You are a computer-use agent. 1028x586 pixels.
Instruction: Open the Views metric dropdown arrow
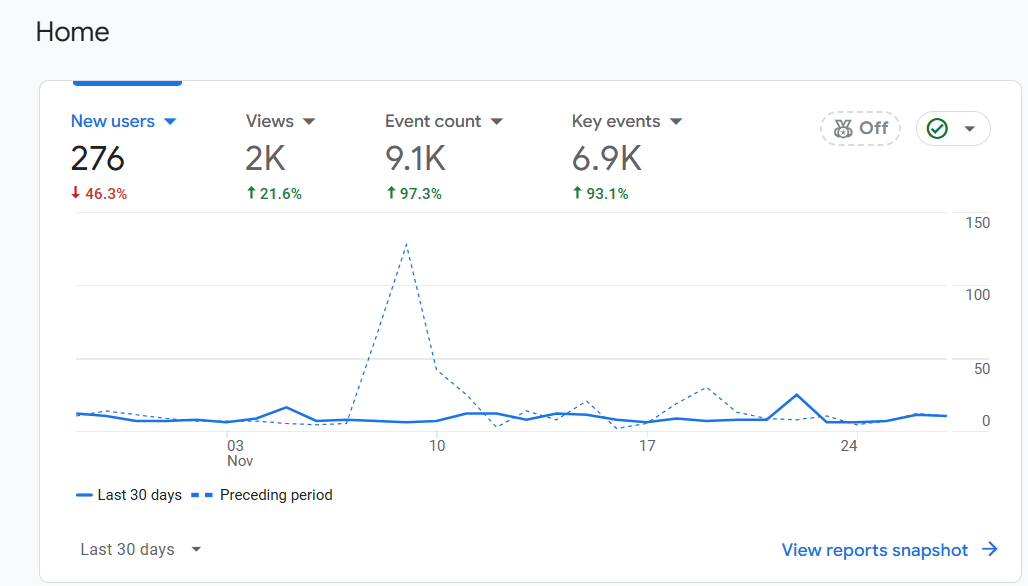tap(309, 122)
